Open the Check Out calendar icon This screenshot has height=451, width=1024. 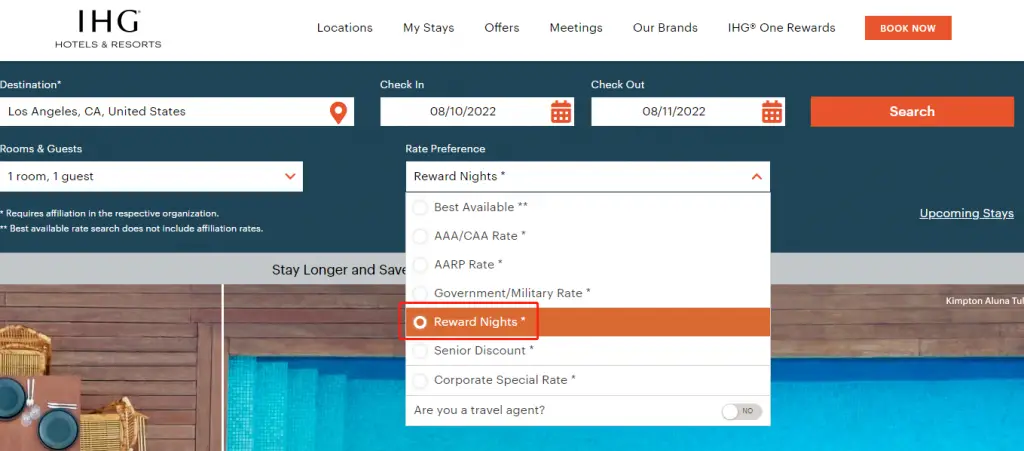coord(771,112)
